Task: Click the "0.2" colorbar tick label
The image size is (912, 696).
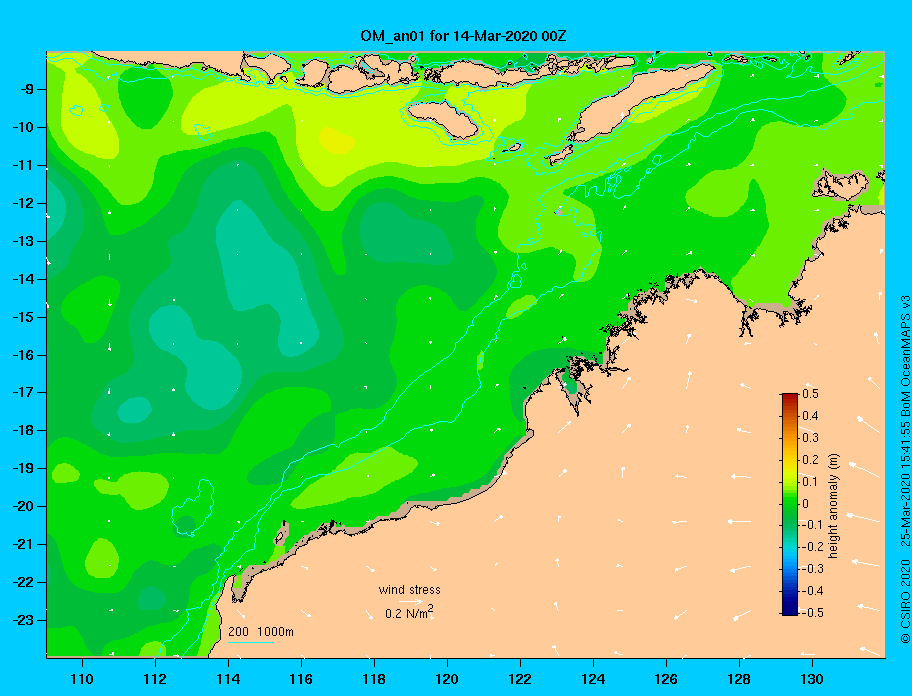Action: pos(810,459)
